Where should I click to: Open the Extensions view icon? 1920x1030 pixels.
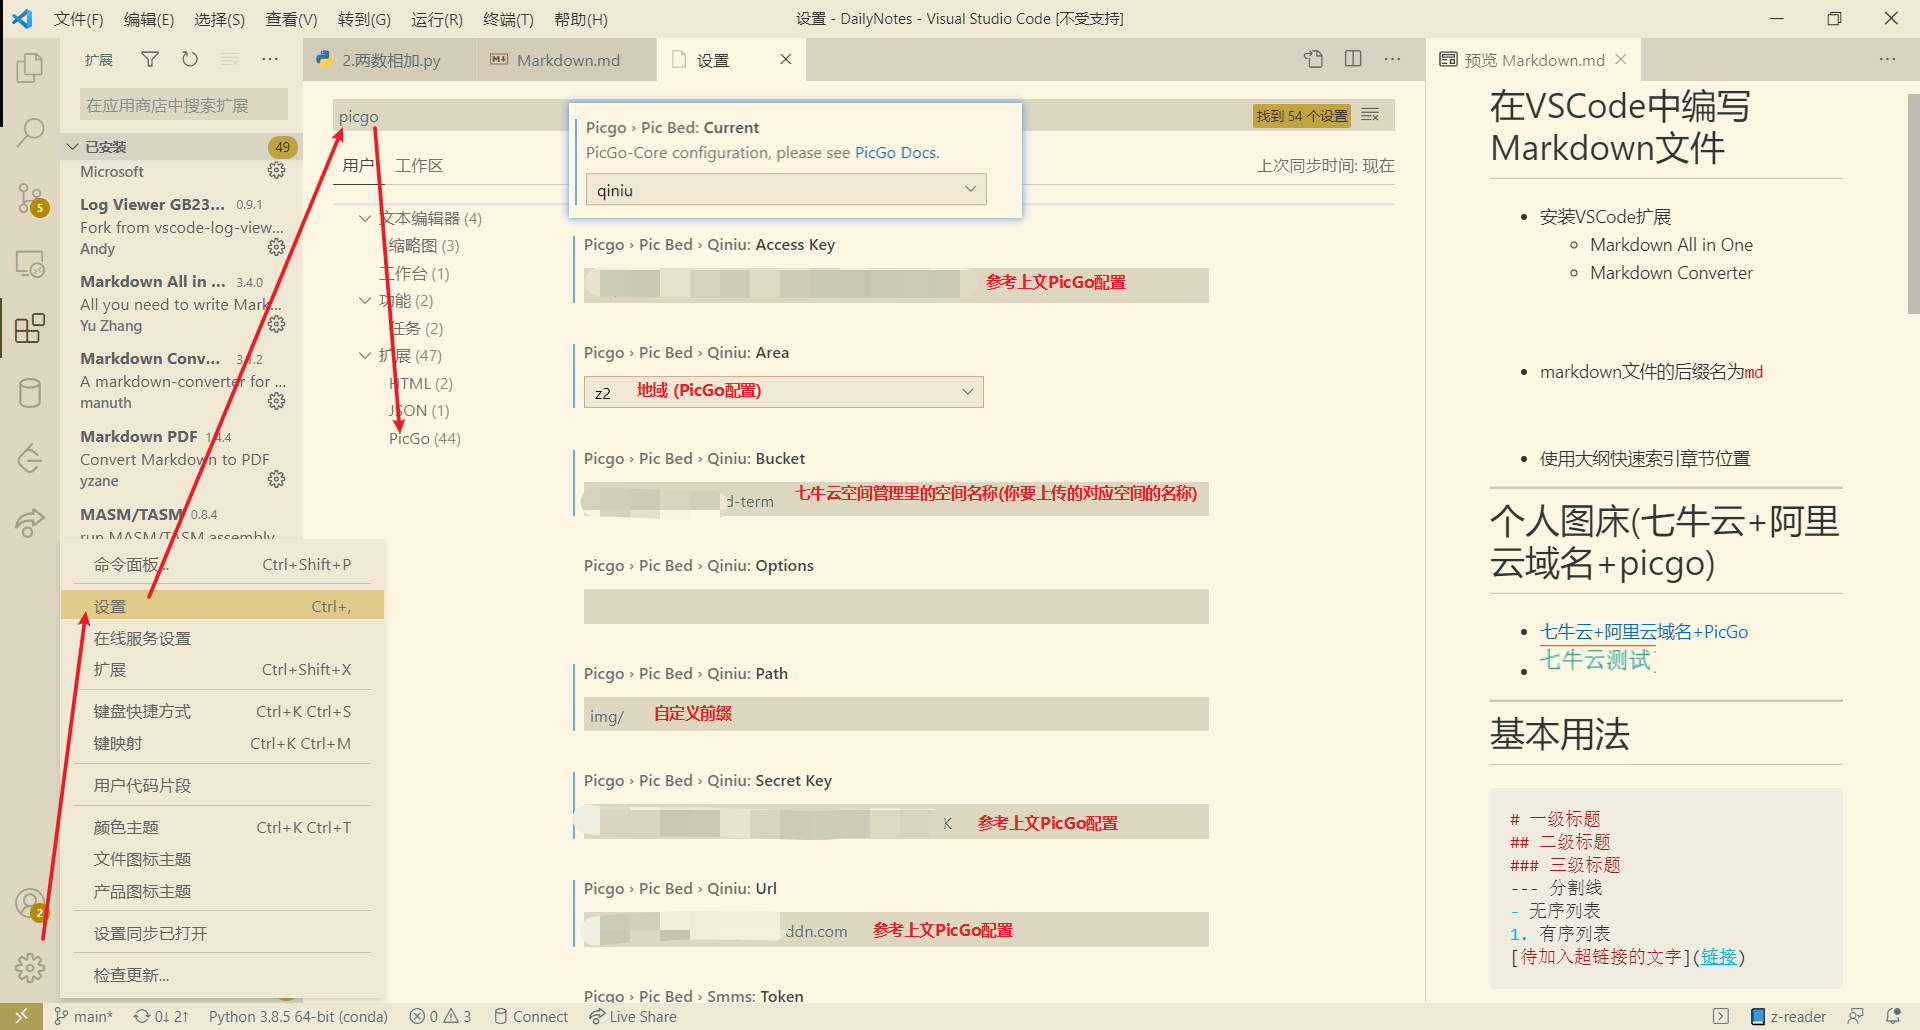tap(30, 328)
